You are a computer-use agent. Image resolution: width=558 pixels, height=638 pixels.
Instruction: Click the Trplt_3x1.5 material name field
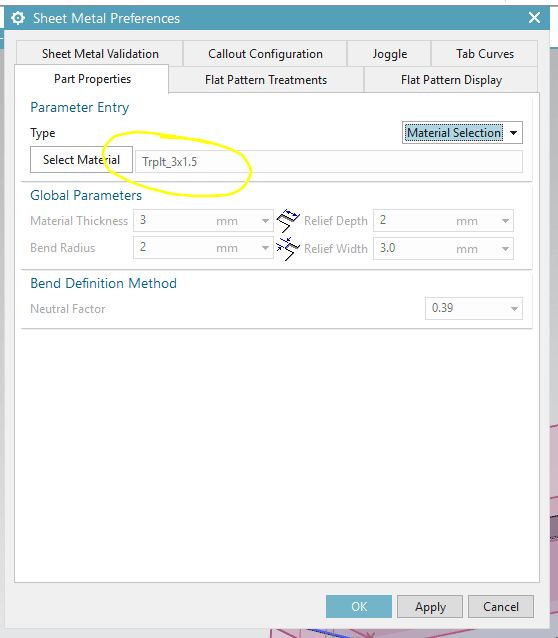[329, 162]
